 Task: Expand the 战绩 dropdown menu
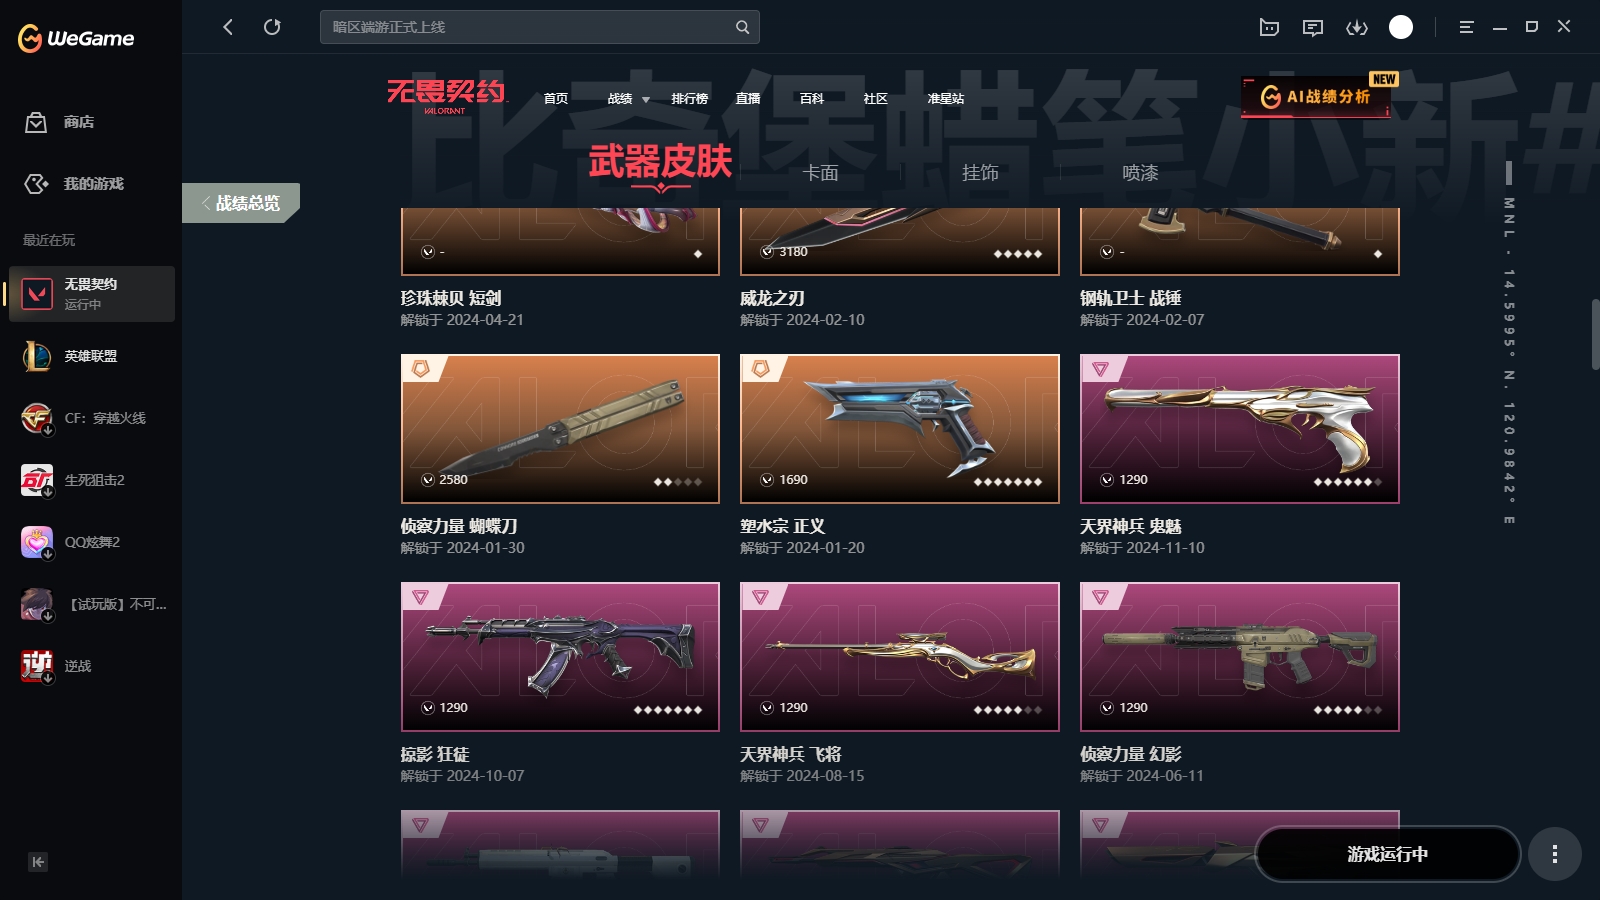629,99
